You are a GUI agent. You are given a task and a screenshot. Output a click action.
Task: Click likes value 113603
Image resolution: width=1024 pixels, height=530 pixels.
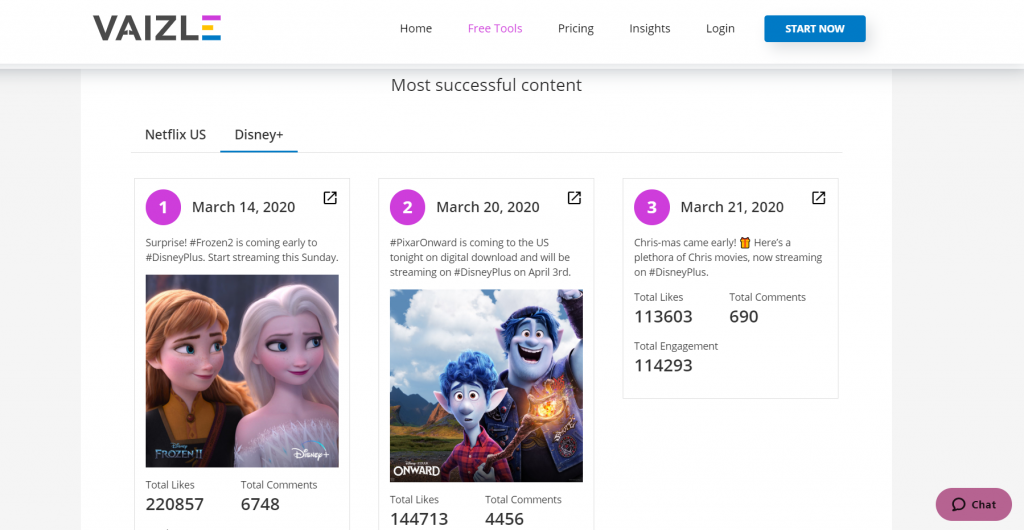click(664, 317)
